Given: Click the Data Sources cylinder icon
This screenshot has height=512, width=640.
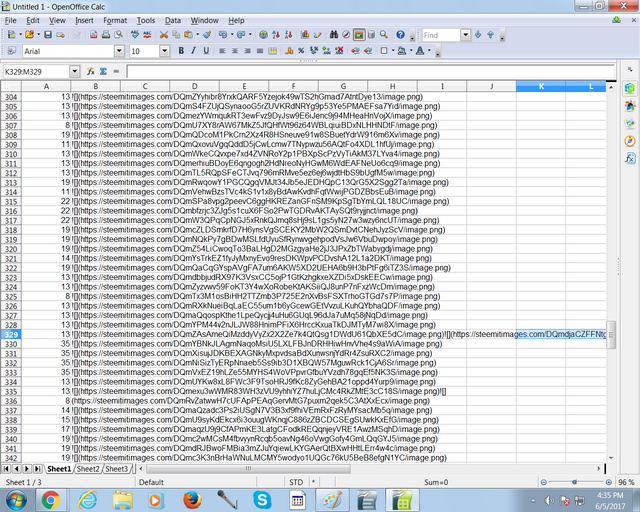Looking at the screenshot, I should [x=371, y=35].
